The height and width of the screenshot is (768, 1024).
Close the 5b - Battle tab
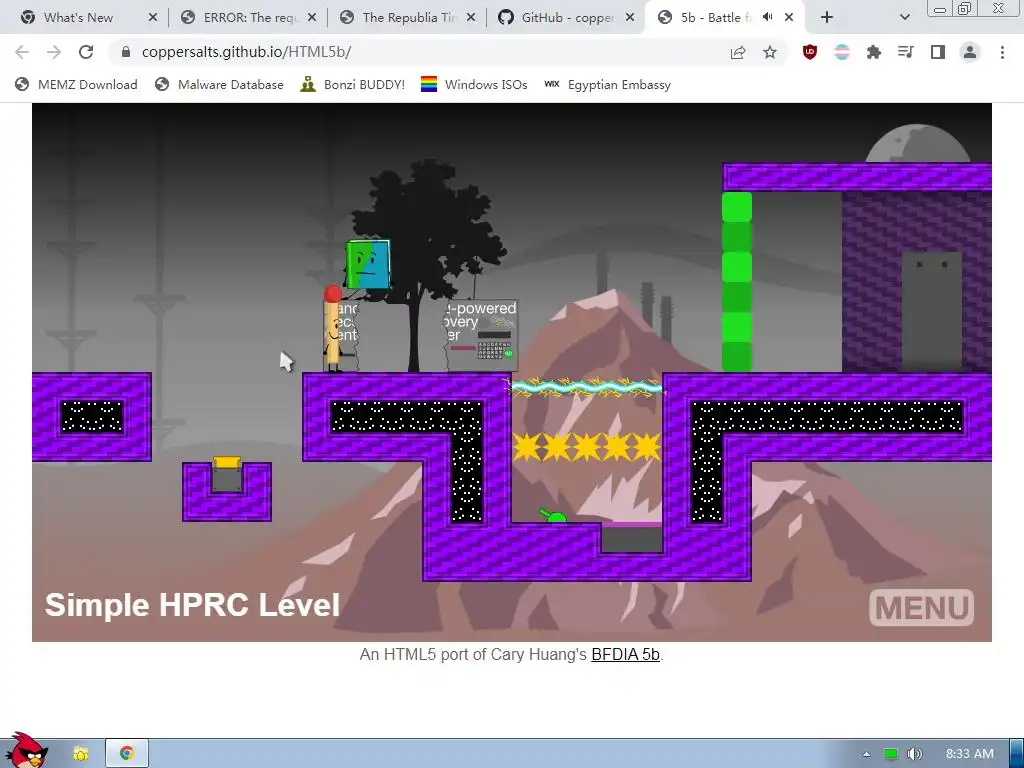point(789,18)
